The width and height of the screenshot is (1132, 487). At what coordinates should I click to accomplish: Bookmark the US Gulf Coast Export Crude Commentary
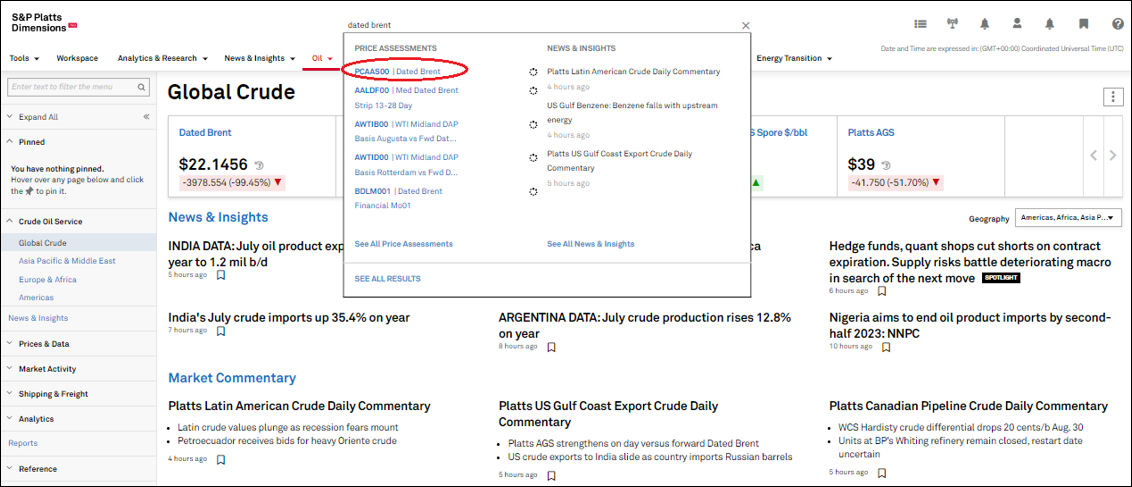pyautogui.click(x=552, y=475)
